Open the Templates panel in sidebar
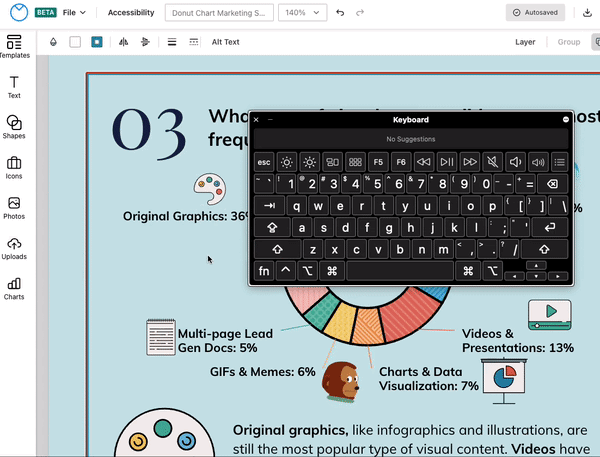Screen dimensions: 600x457 click(x=14, y=46)
